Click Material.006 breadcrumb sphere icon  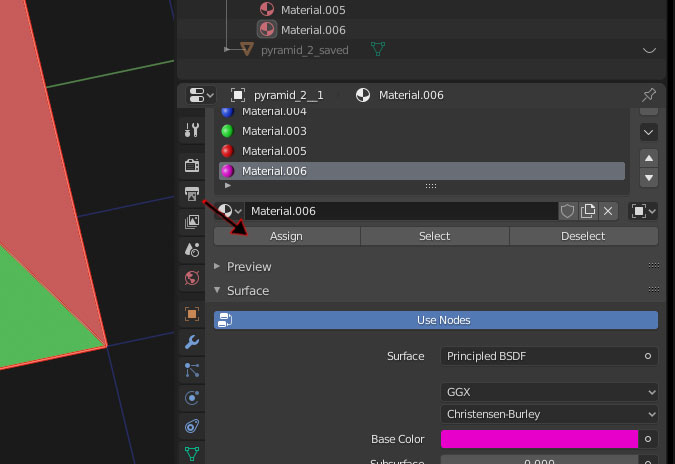362,95
